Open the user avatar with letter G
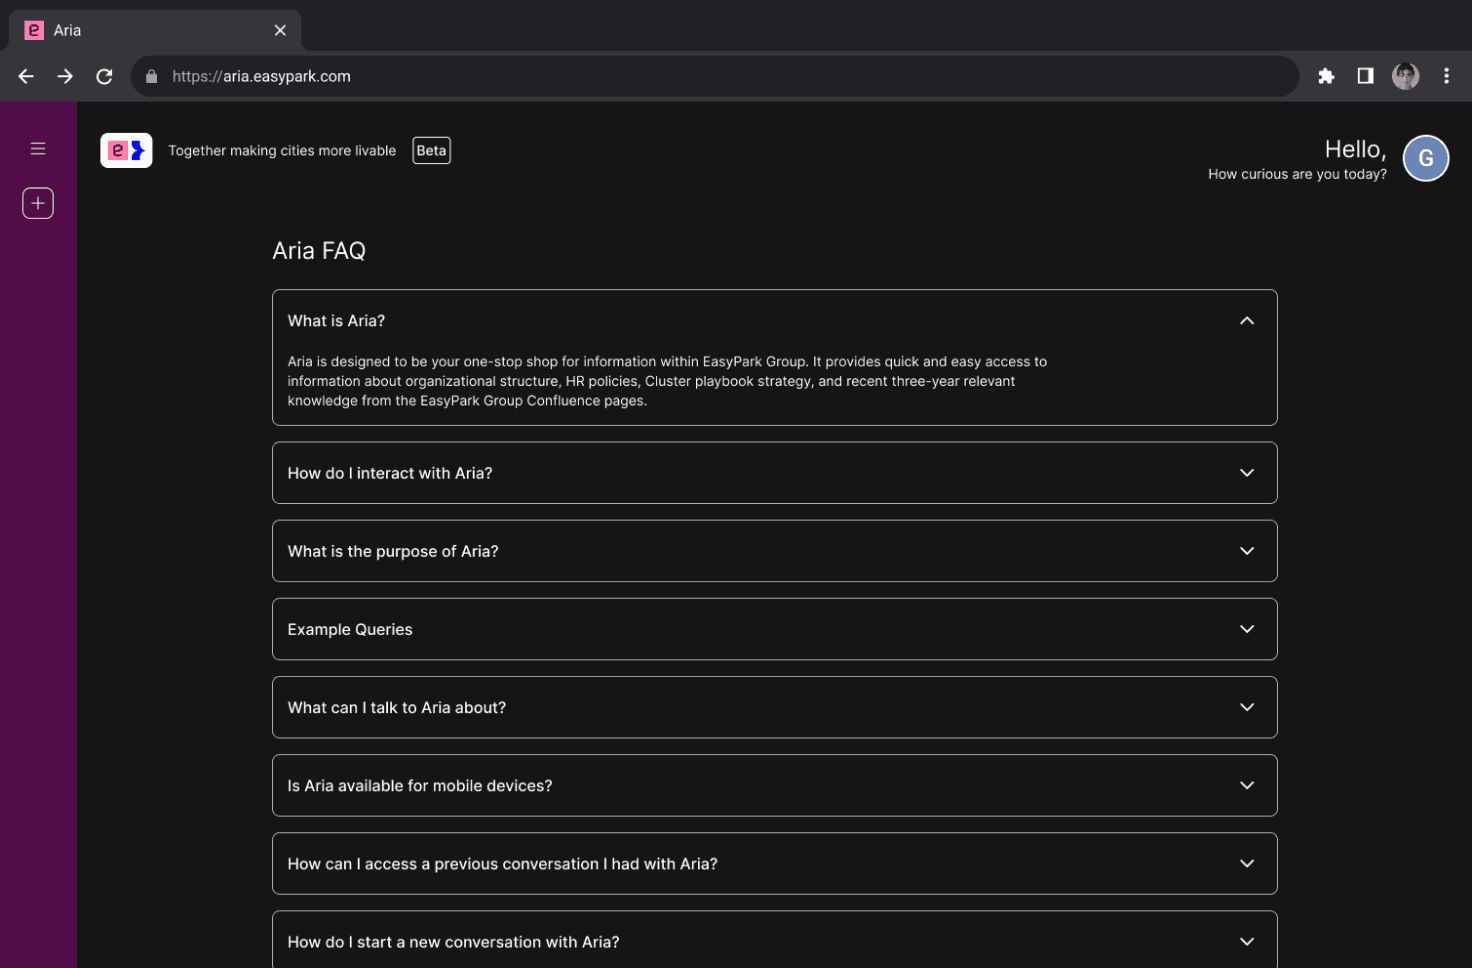Image resolution: width=1472 pixels, height=968 pixels. click(x=1426, y=158)
